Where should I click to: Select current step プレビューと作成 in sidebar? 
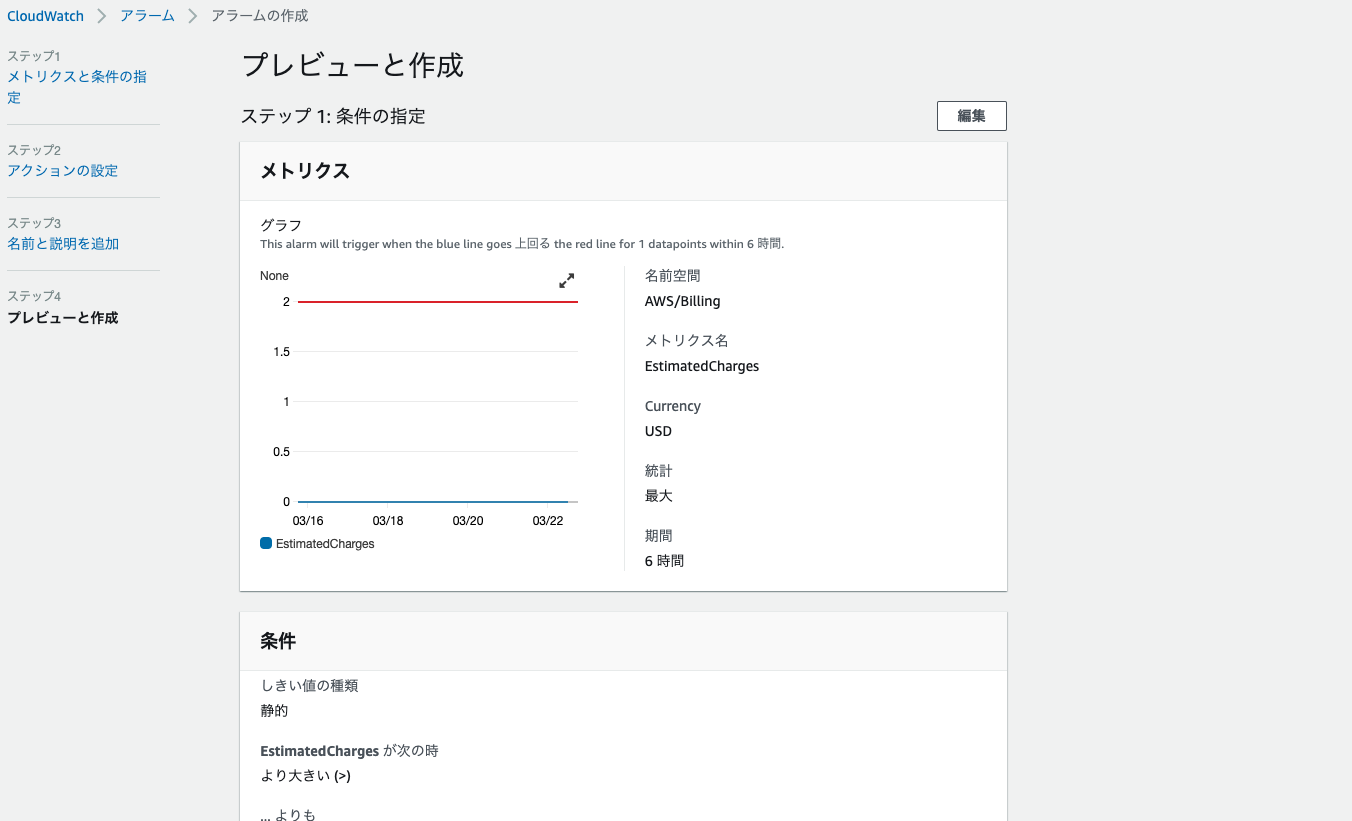click(x=62, y=318)
